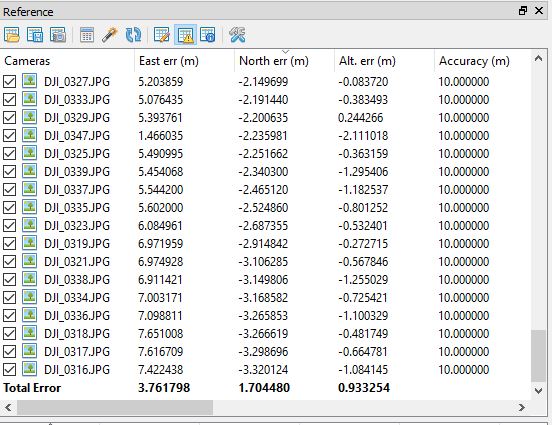Click the Total Error row label
Viewport: 552px width, 425px height.
32,388
